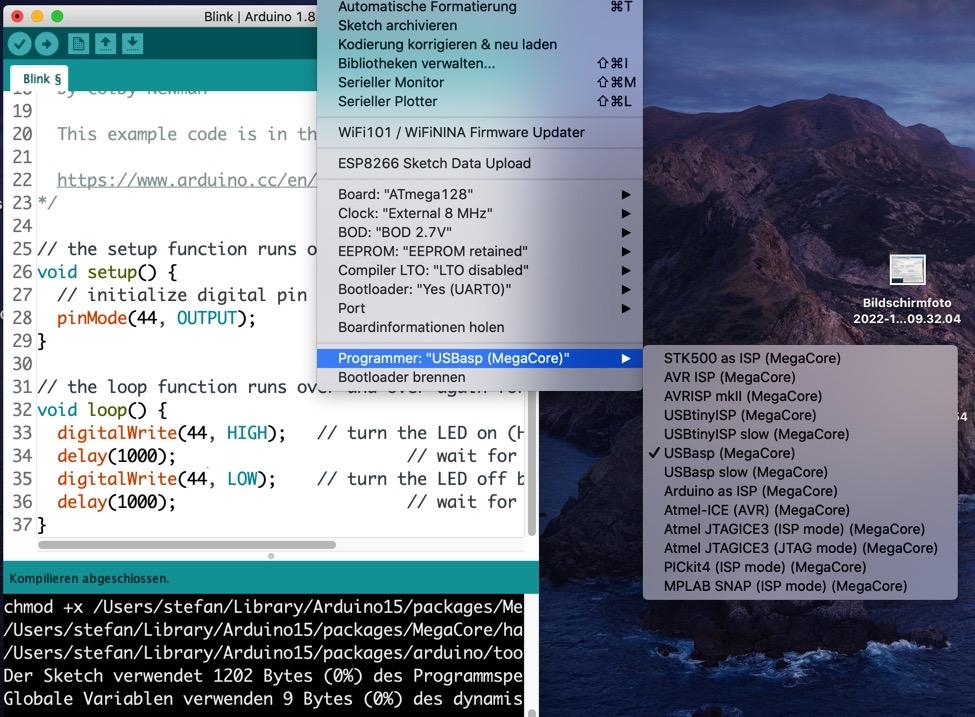Click "void loop() {" on line 32

102,410
